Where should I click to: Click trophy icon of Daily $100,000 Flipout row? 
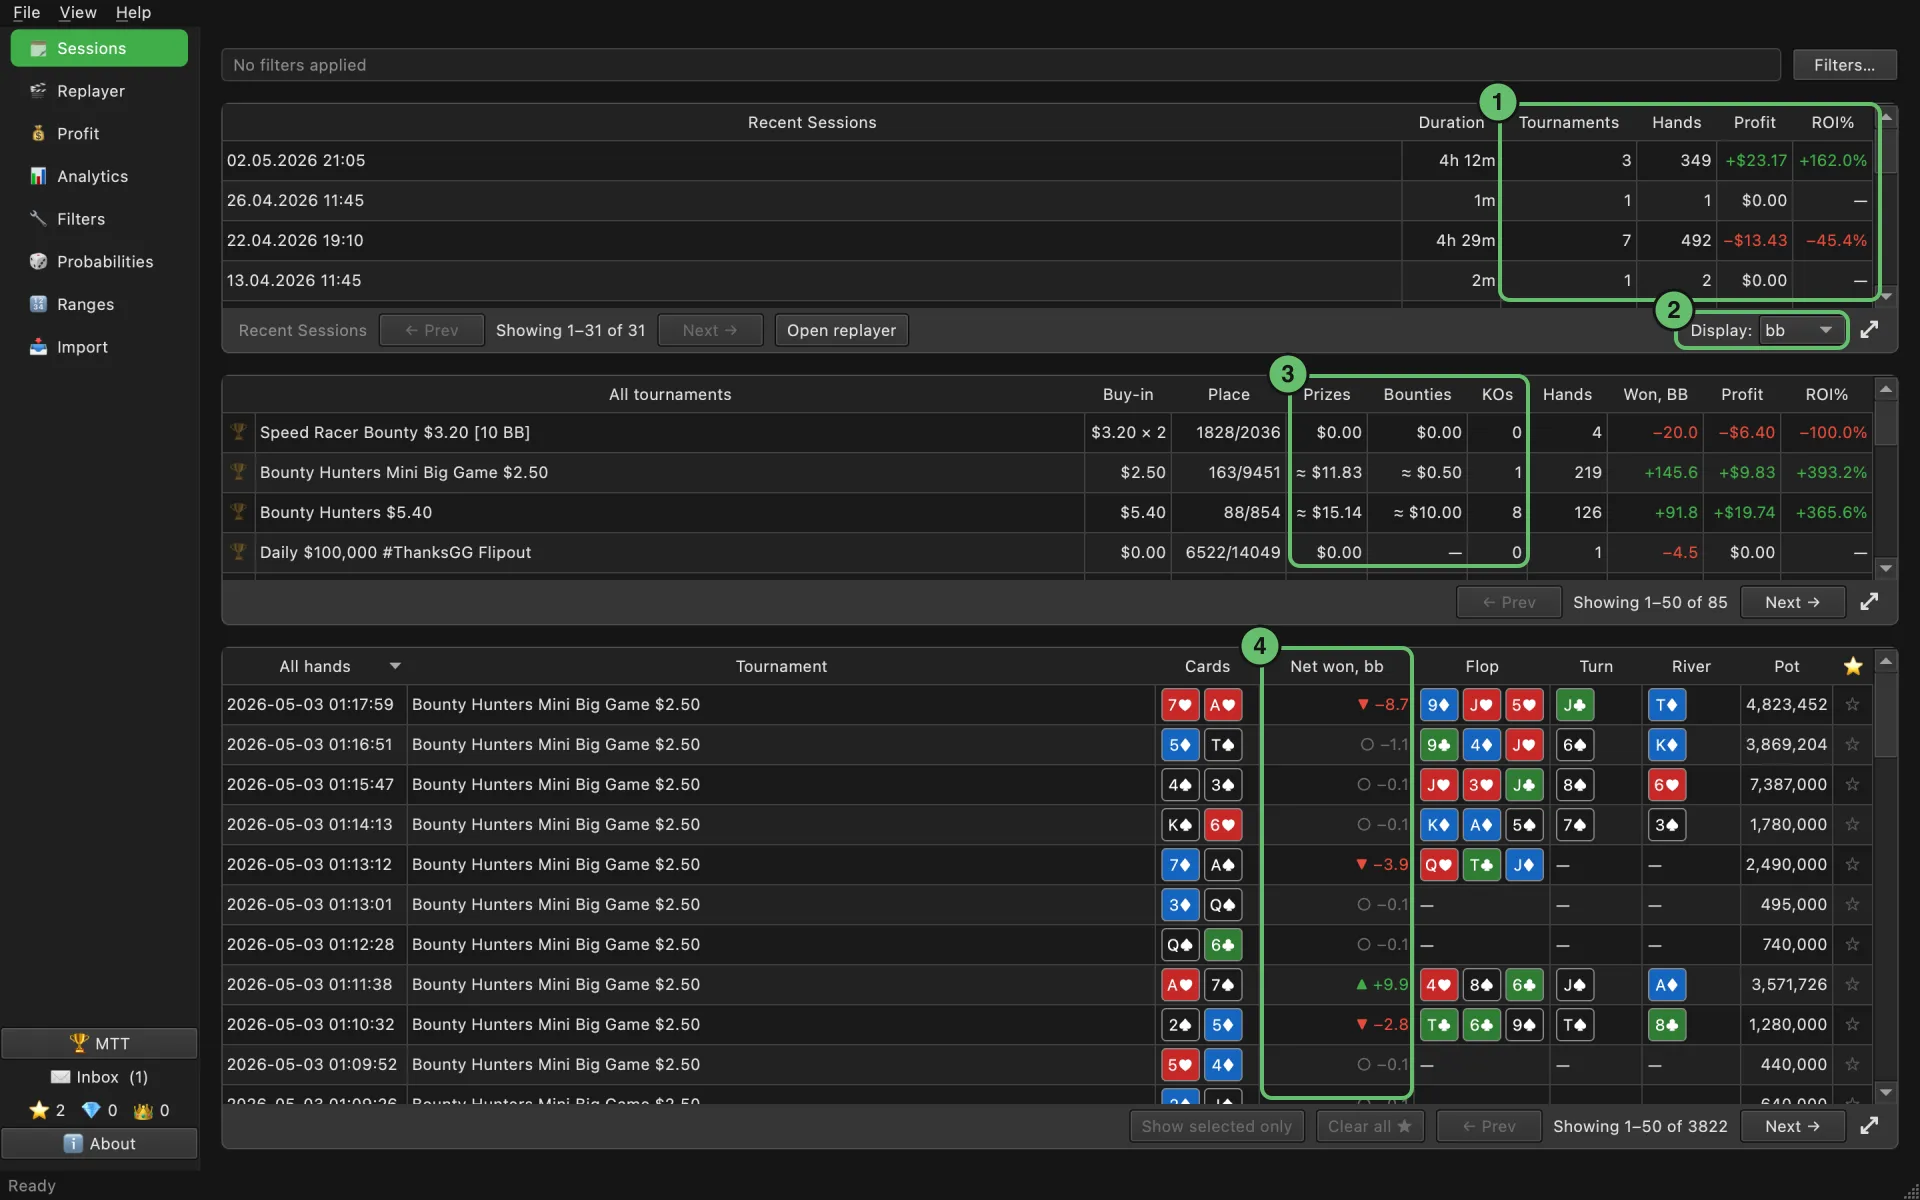(238, 552)
